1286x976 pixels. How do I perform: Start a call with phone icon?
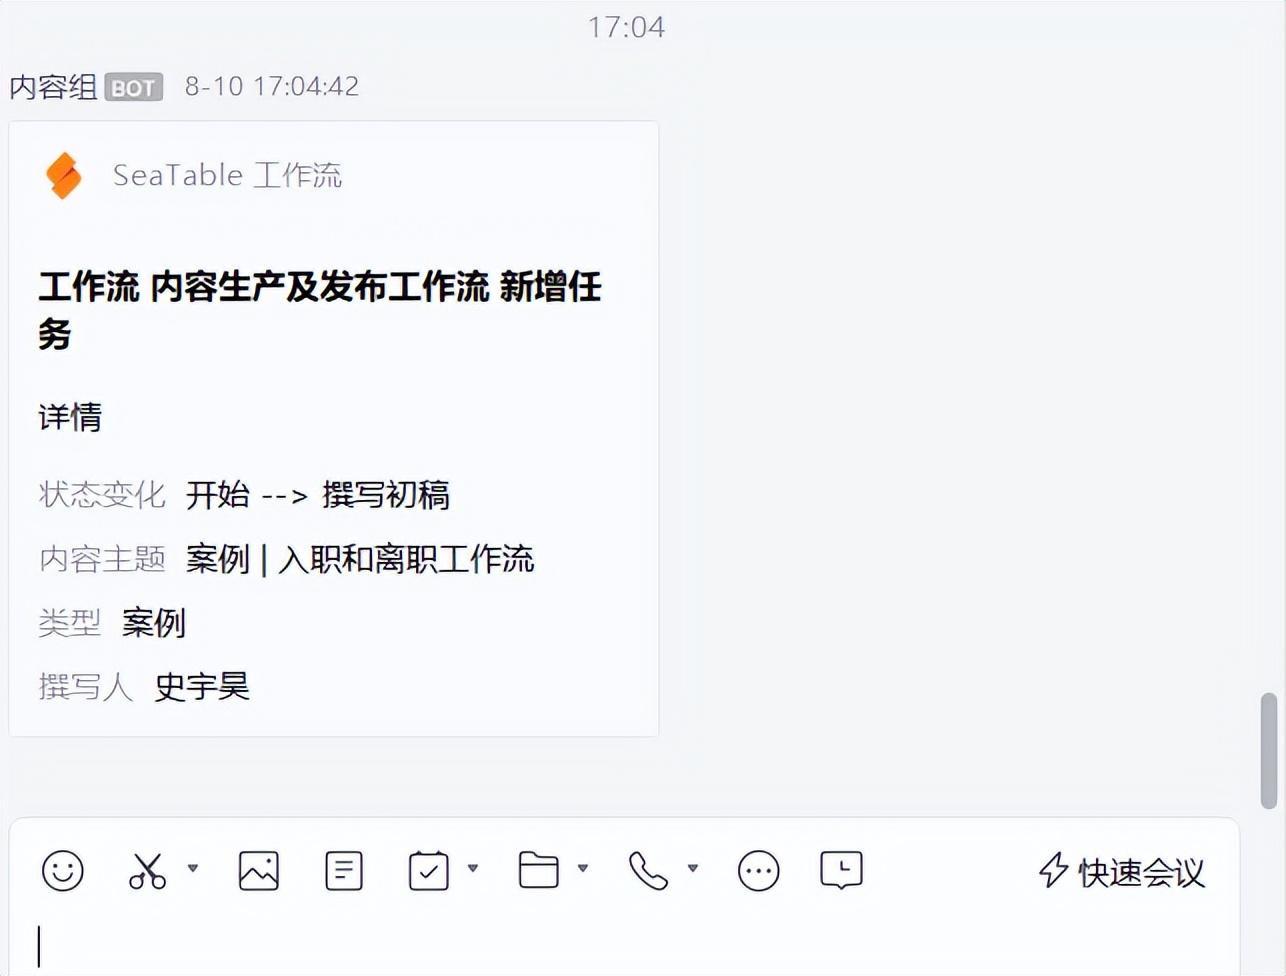tap(648, 871)
